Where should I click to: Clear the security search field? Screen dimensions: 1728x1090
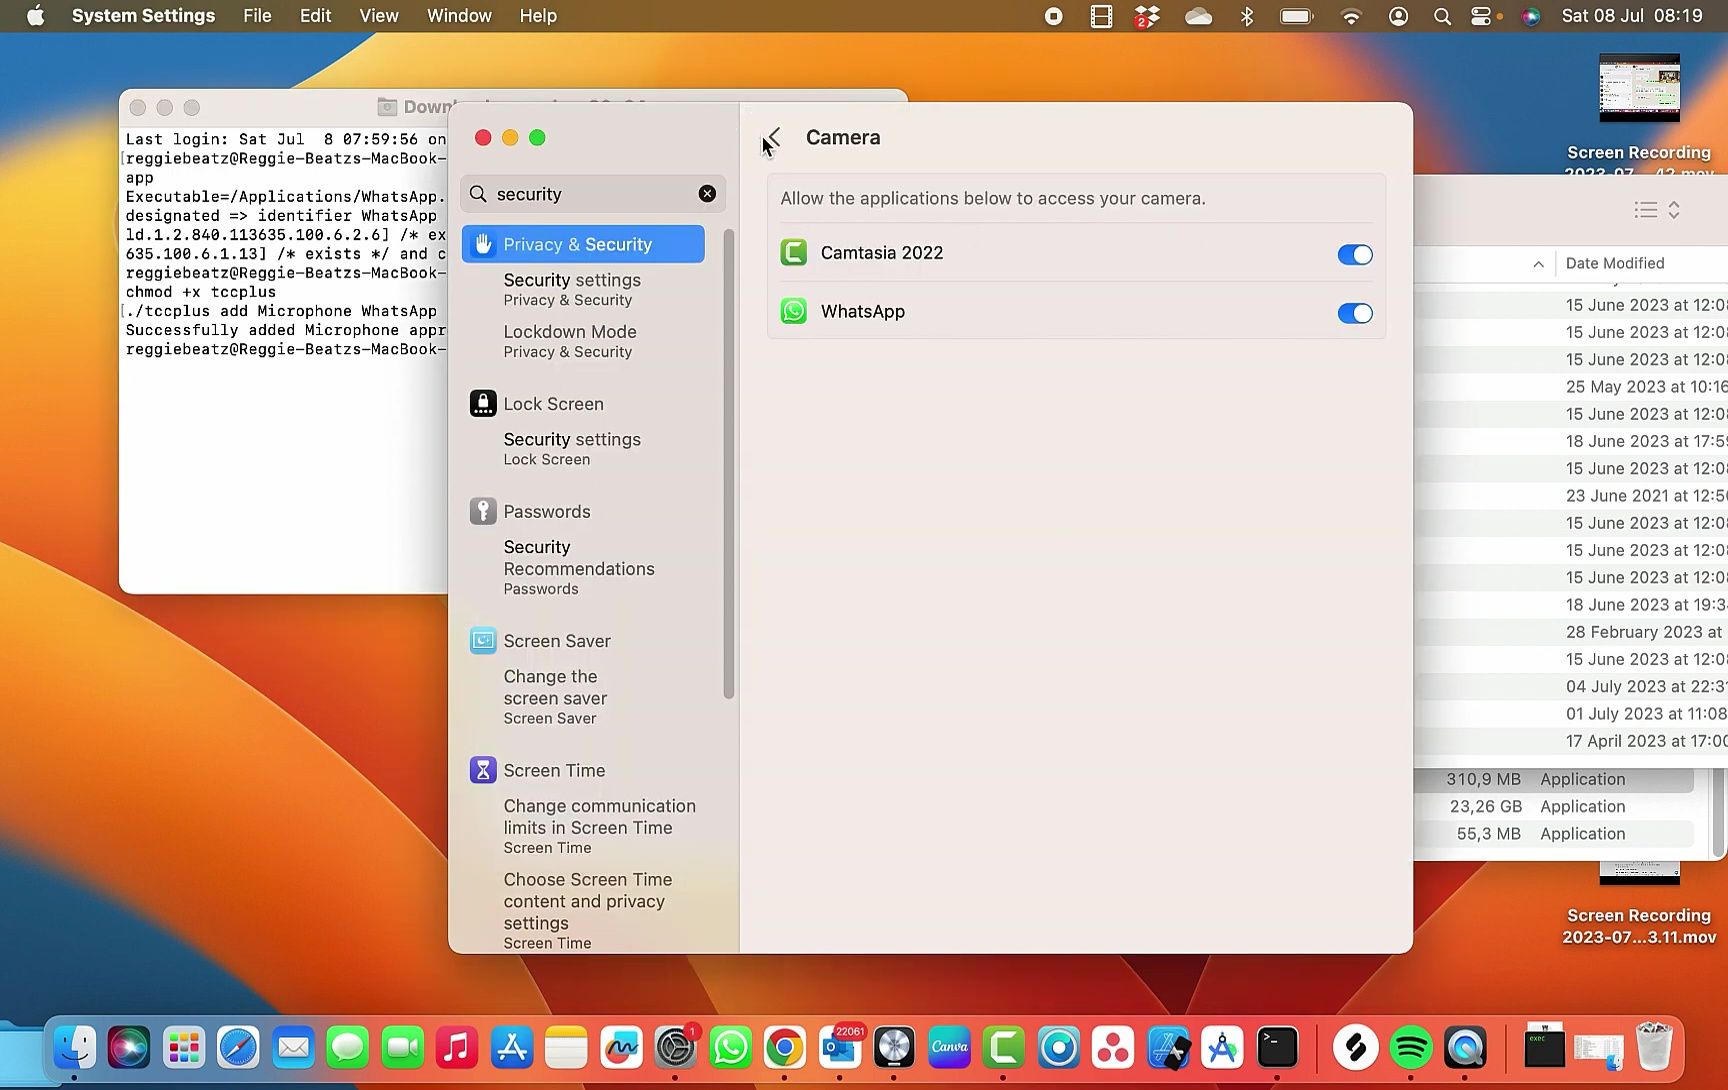pos(707,194)
